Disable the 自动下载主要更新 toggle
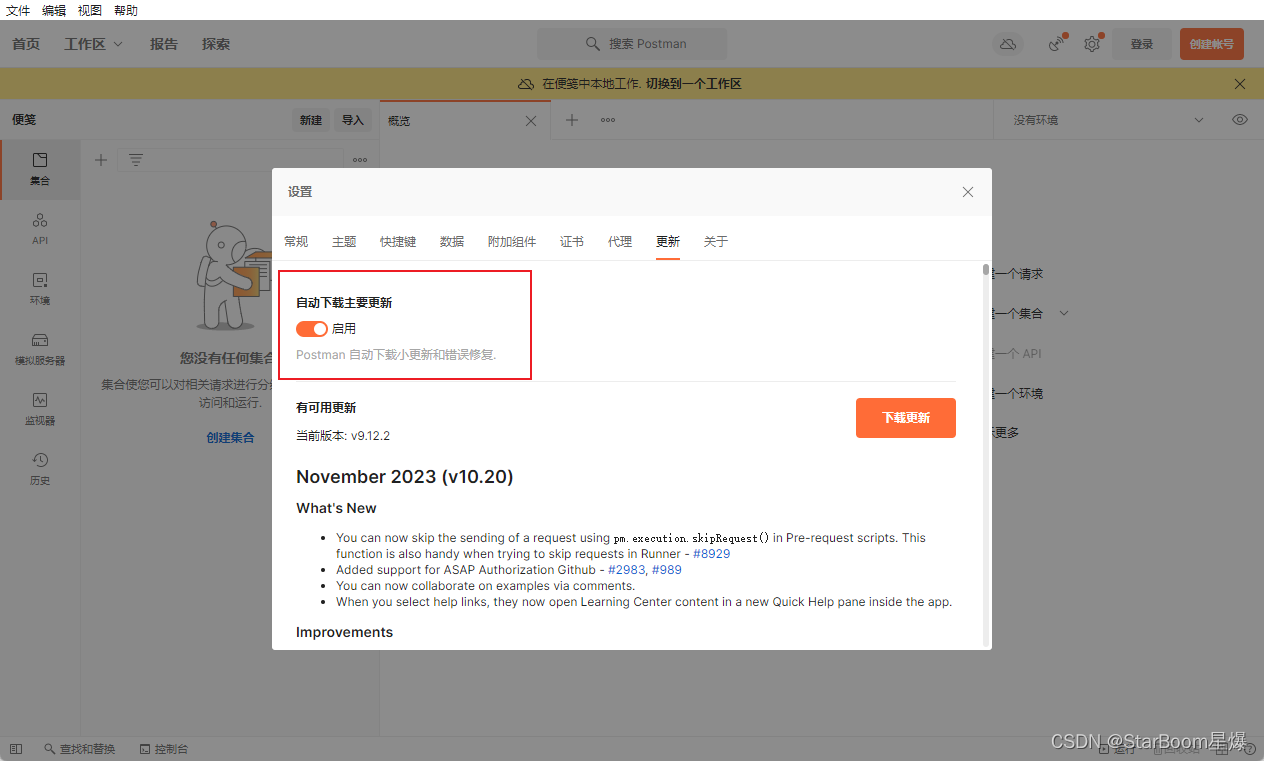 [x=312, y=329]
